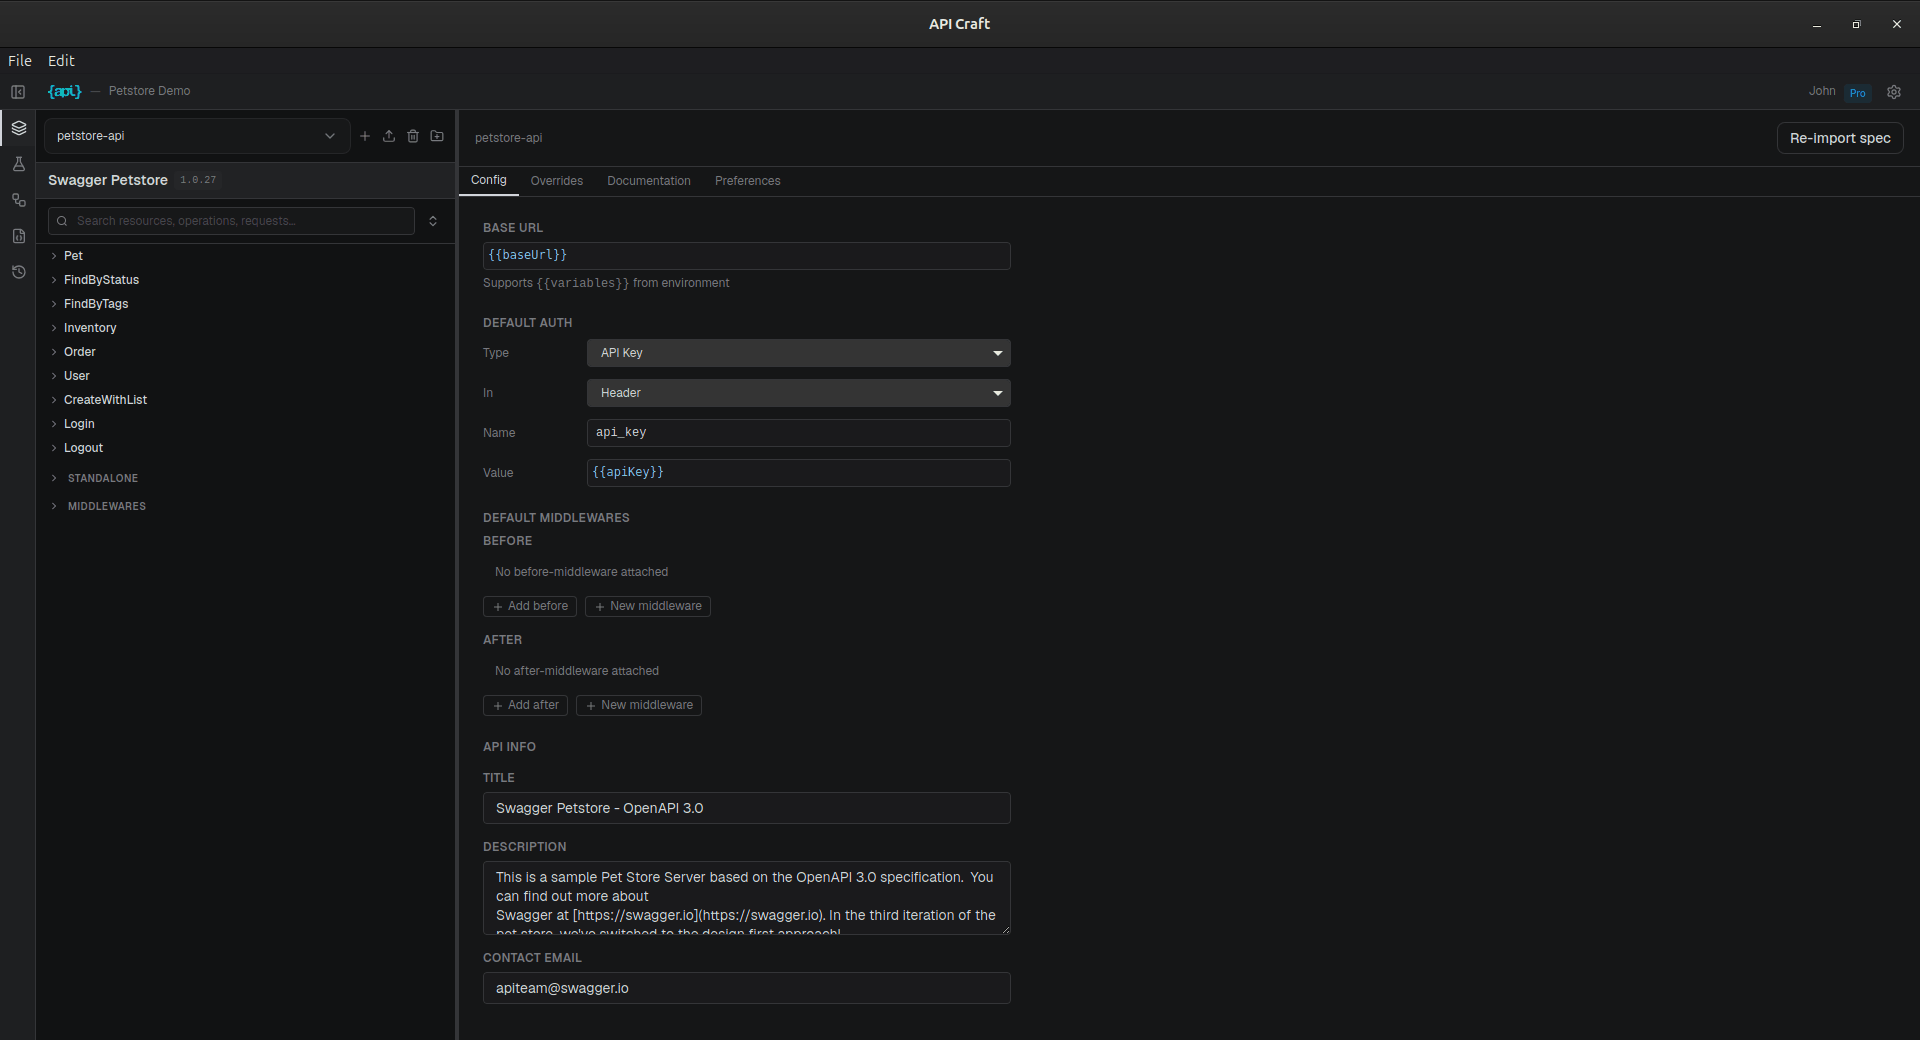1920x1040 pixels.
Task: Switch to the Overrides tab
Action: click(557, 181)
